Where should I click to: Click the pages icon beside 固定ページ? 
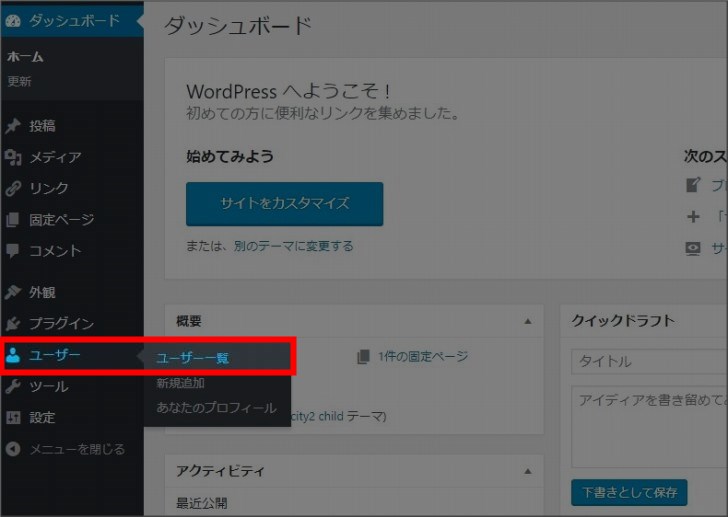[x=13, y=219]
